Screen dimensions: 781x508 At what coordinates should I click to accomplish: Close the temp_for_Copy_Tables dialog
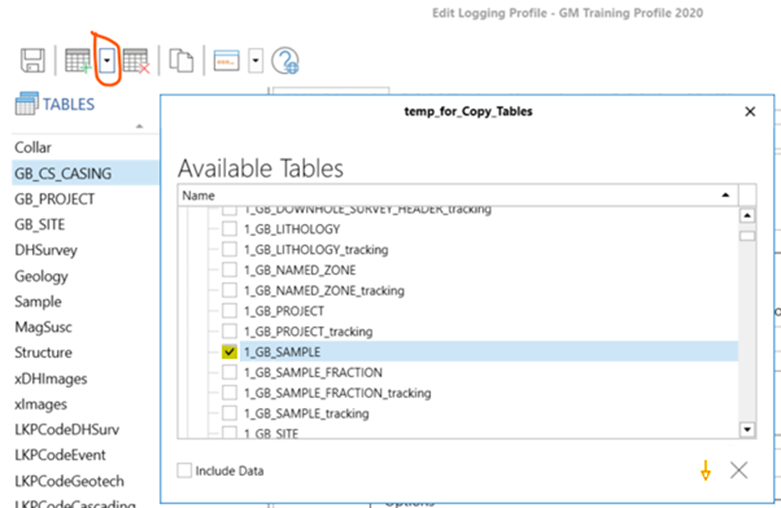click(x=750, y=112)
